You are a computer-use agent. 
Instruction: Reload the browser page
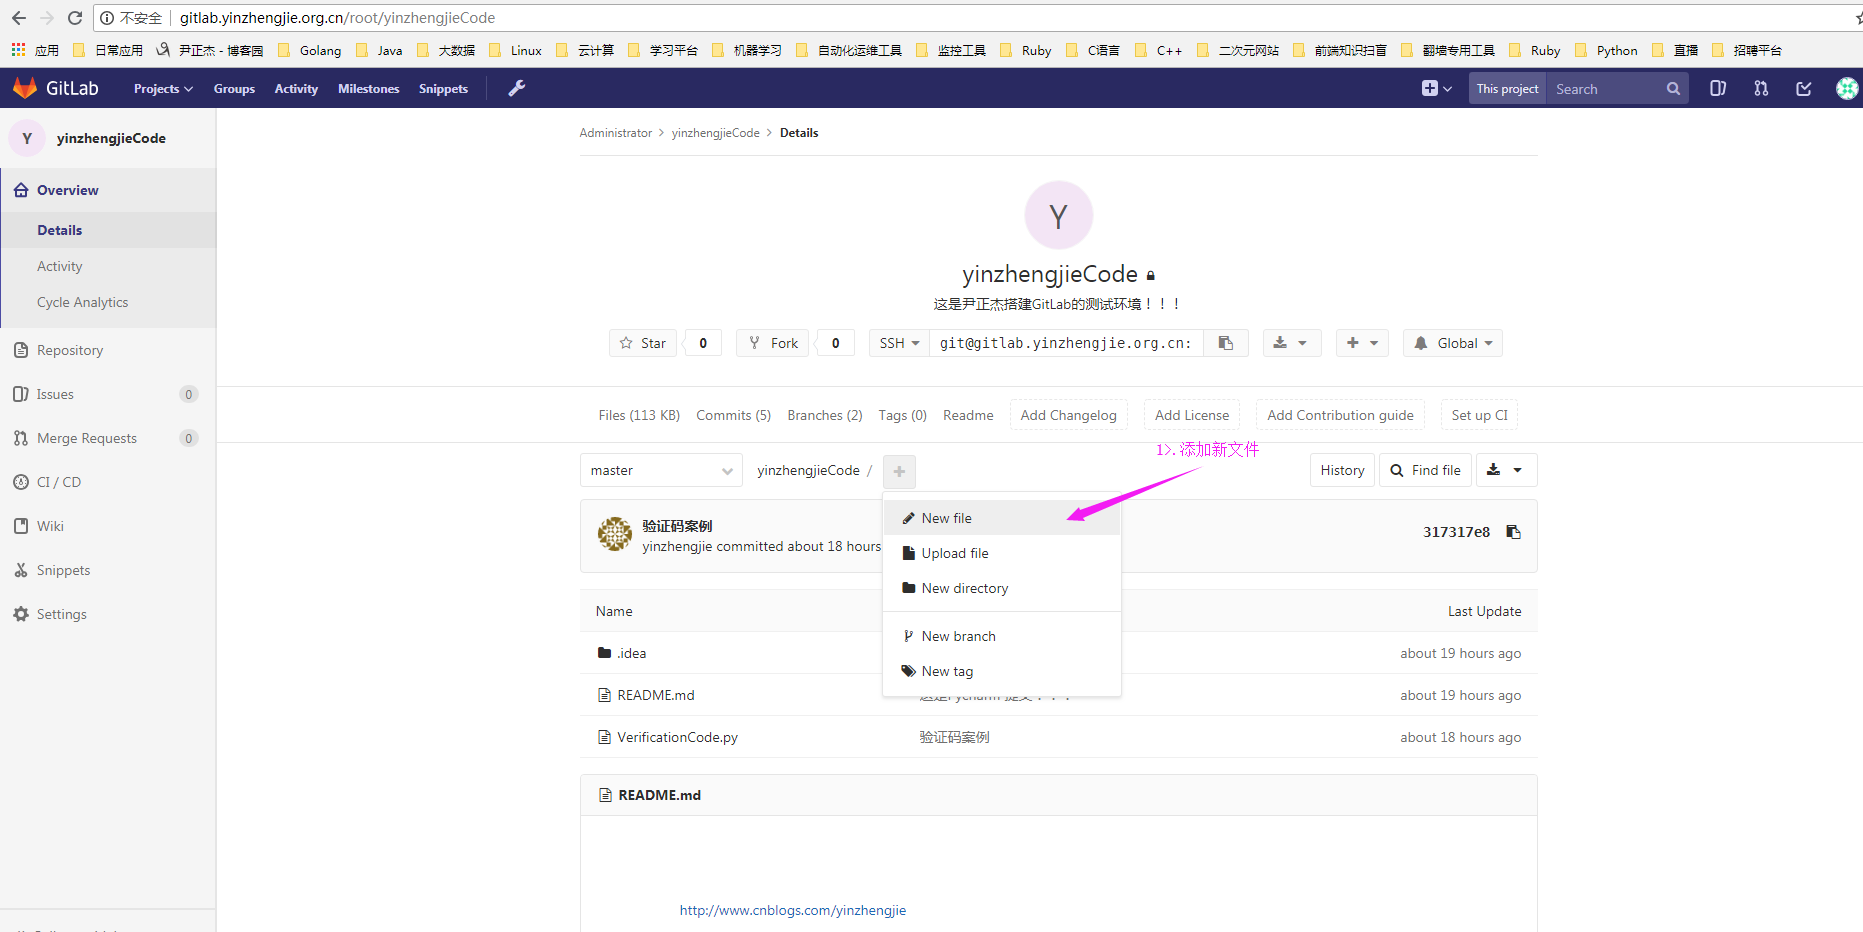pos(74,18)
